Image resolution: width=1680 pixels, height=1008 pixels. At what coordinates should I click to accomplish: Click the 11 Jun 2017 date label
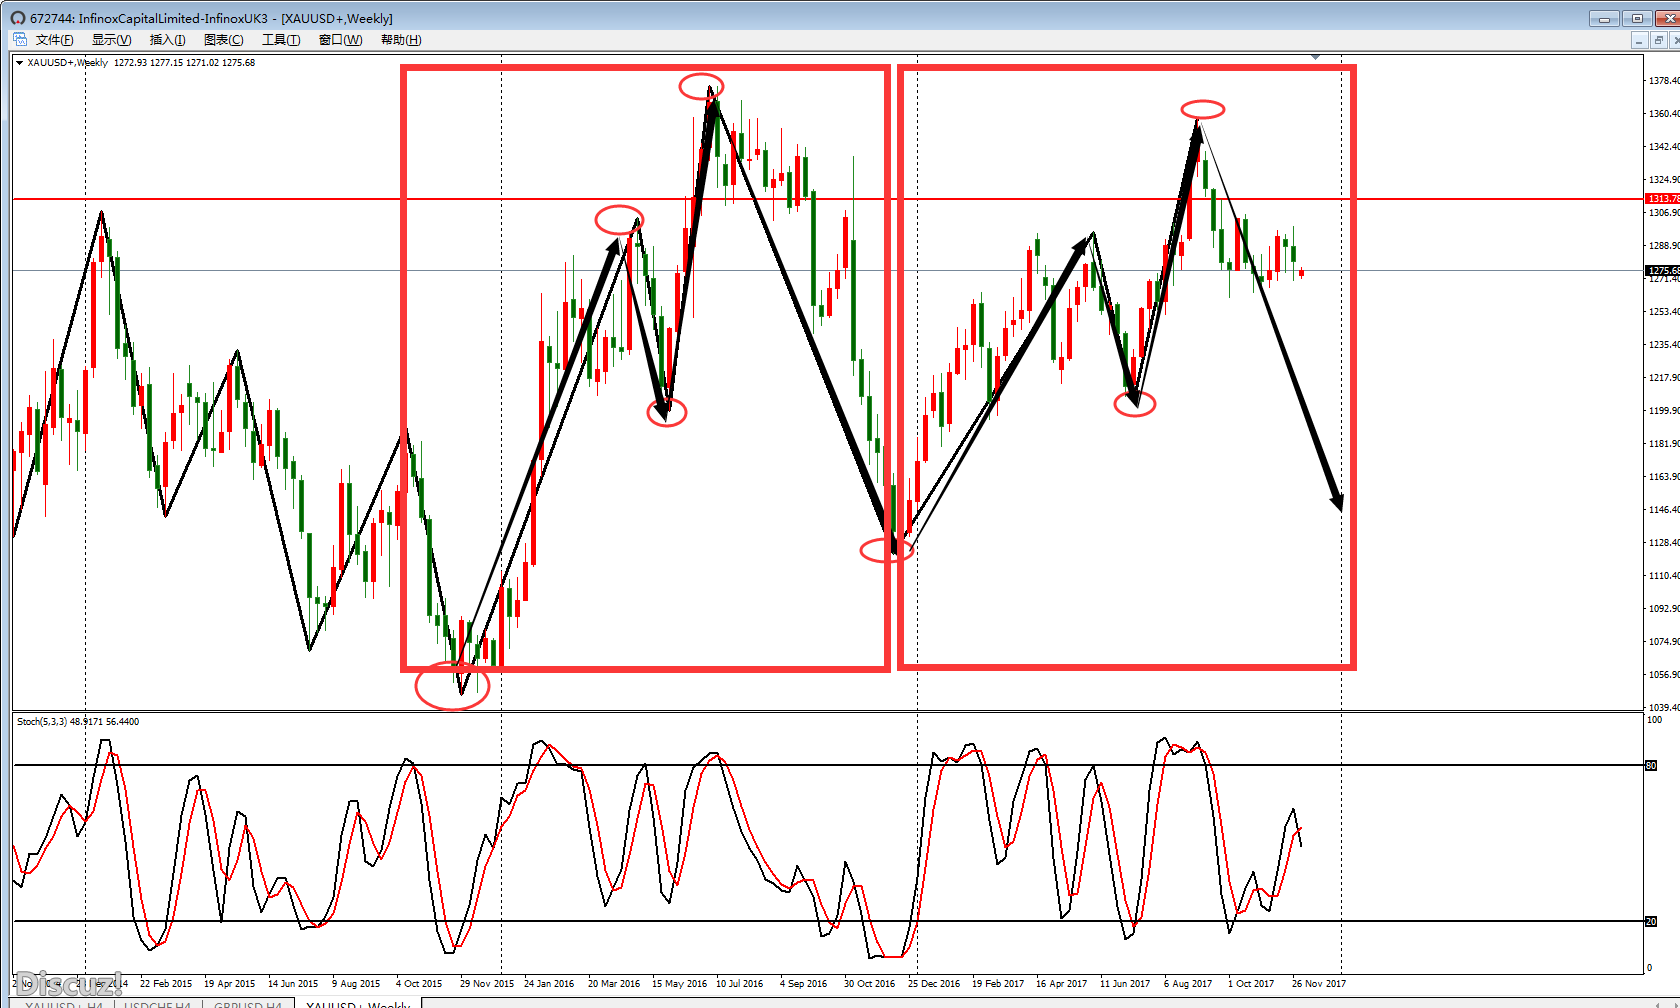click(x=1125, y=984)
